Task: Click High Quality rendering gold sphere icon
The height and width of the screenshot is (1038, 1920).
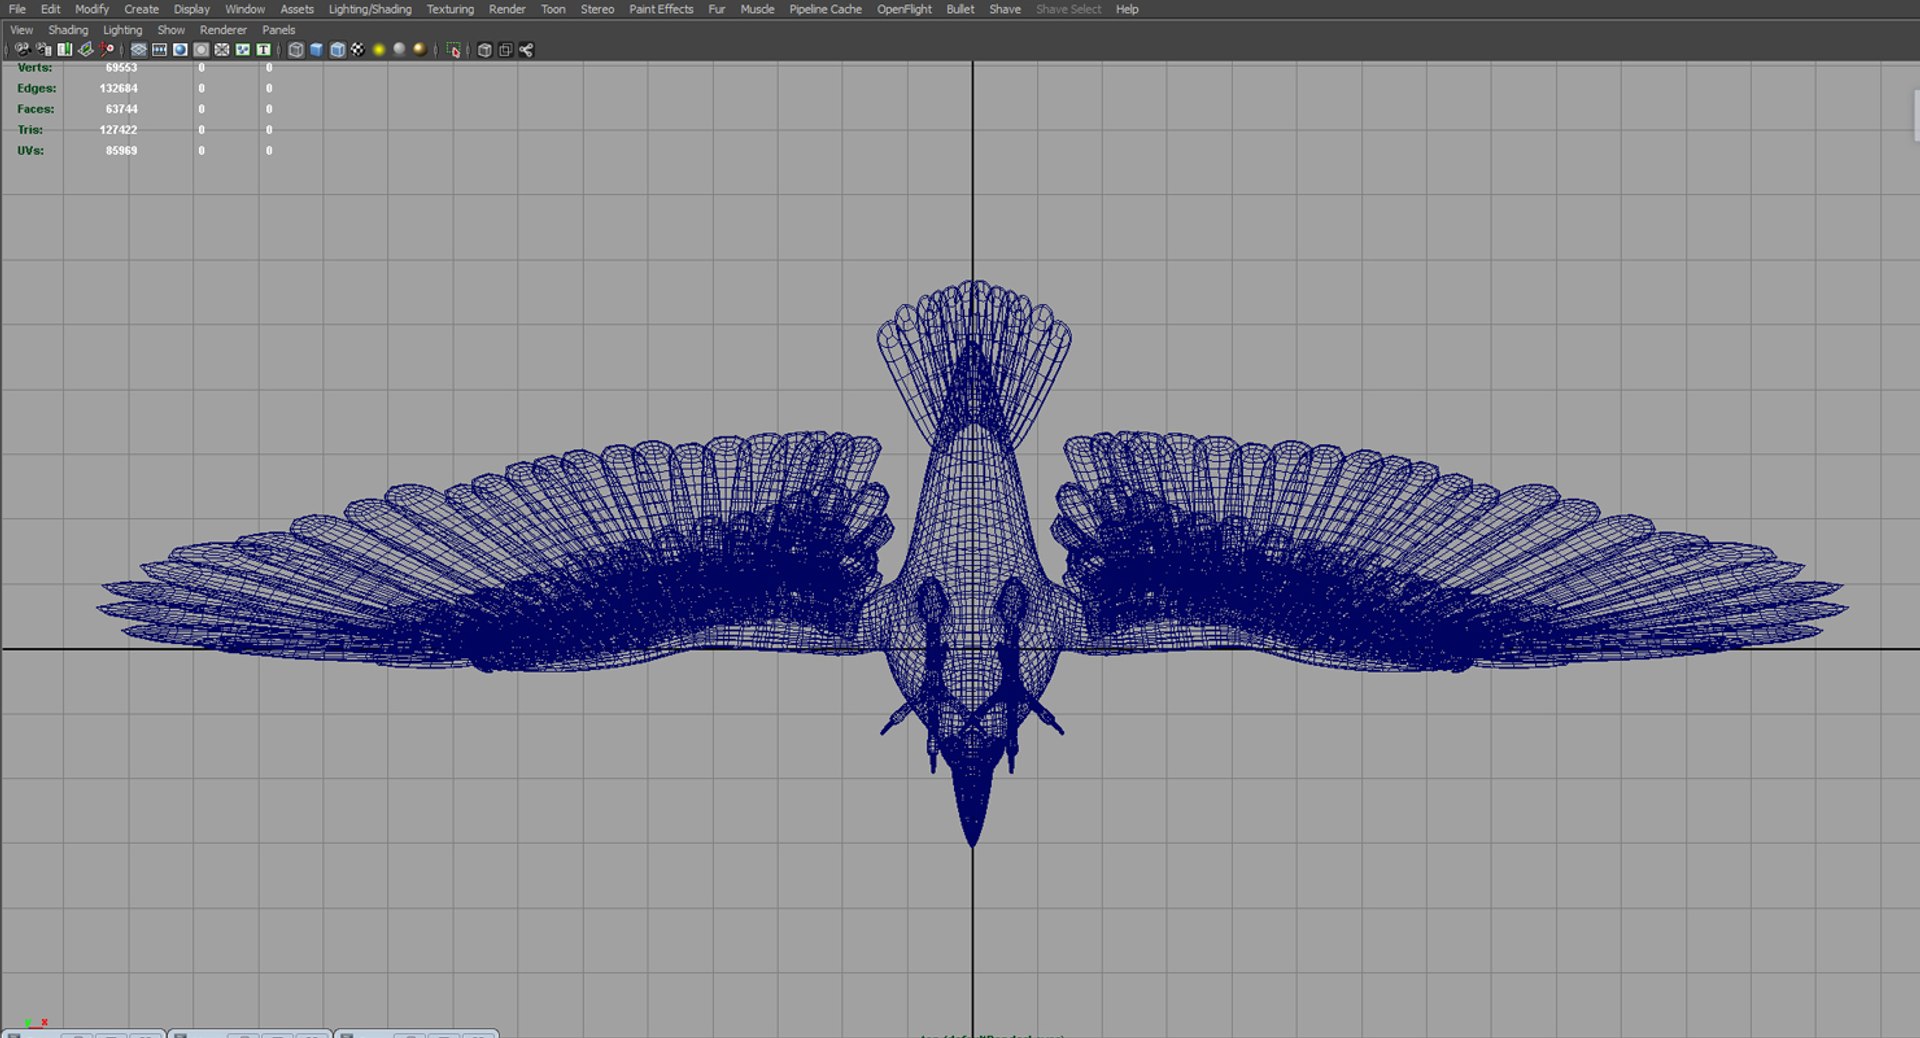Action: click(x=420, y=49)
